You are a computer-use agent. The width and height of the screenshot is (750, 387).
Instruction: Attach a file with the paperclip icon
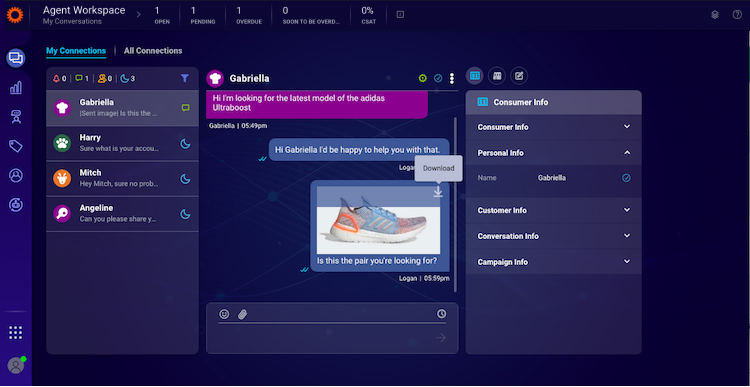point(243,314)
